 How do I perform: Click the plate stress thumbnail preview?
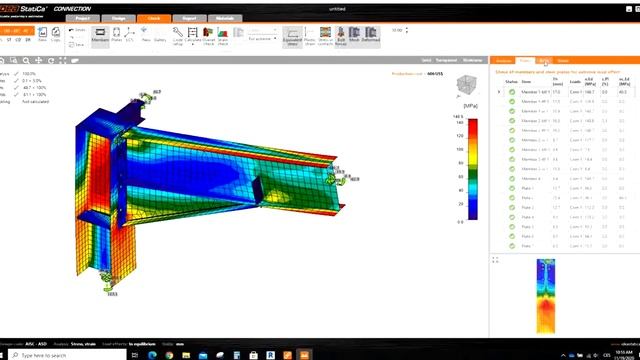click(546, 296)
